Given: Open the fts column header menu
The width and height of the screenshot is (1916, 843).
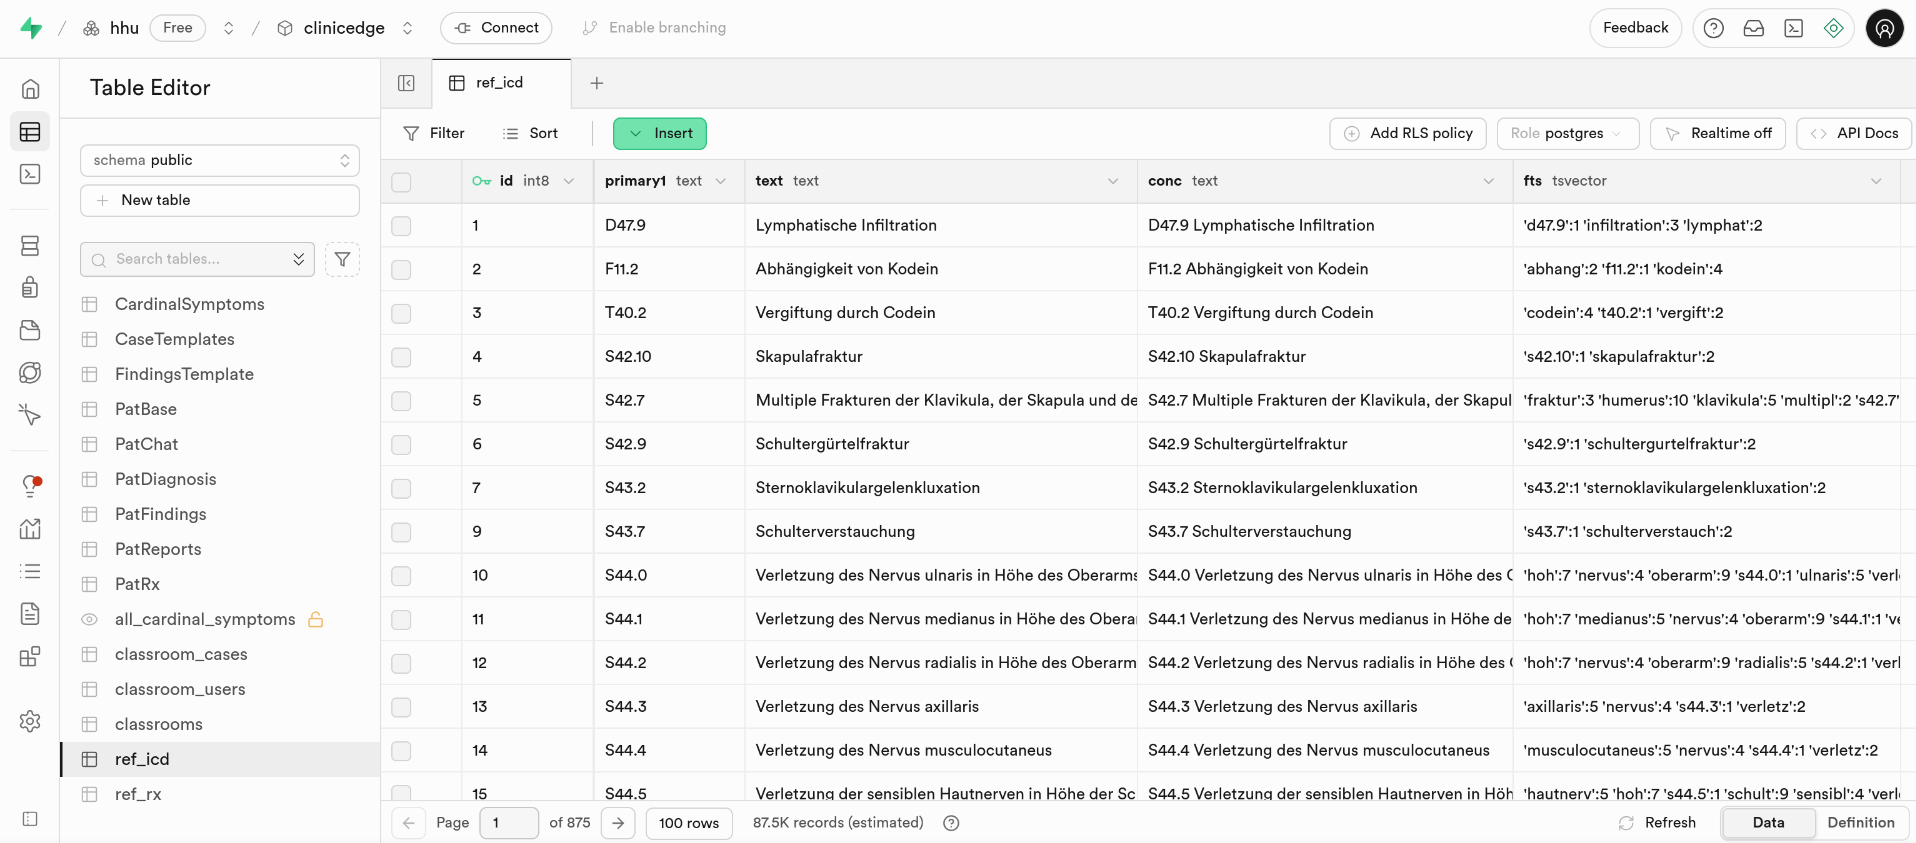Looking at the screenshot, I should click(x=1875, y=181).
